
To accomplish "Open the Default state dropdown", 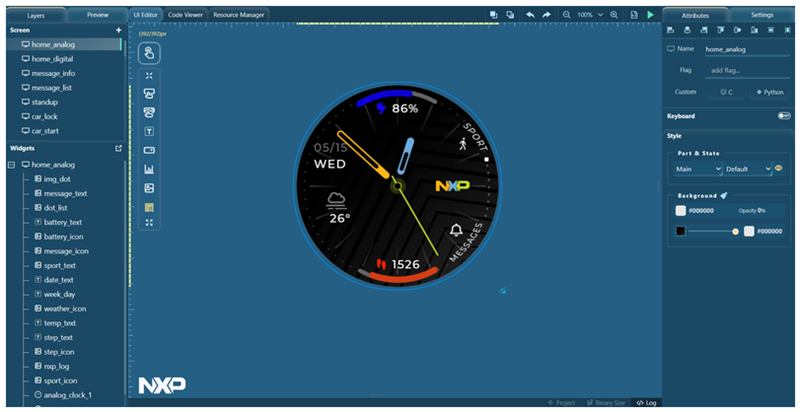I will [748, 169].
